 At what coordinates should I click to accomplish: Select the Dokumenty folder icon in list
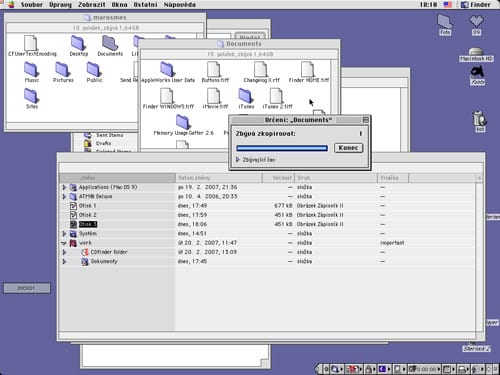tap(85, 262)
